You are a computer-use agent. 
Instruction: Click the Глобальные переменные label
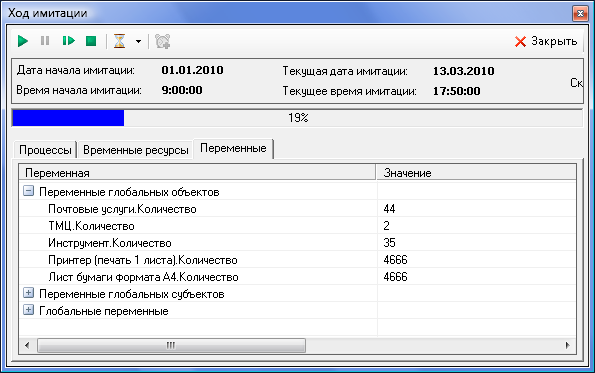104,311
